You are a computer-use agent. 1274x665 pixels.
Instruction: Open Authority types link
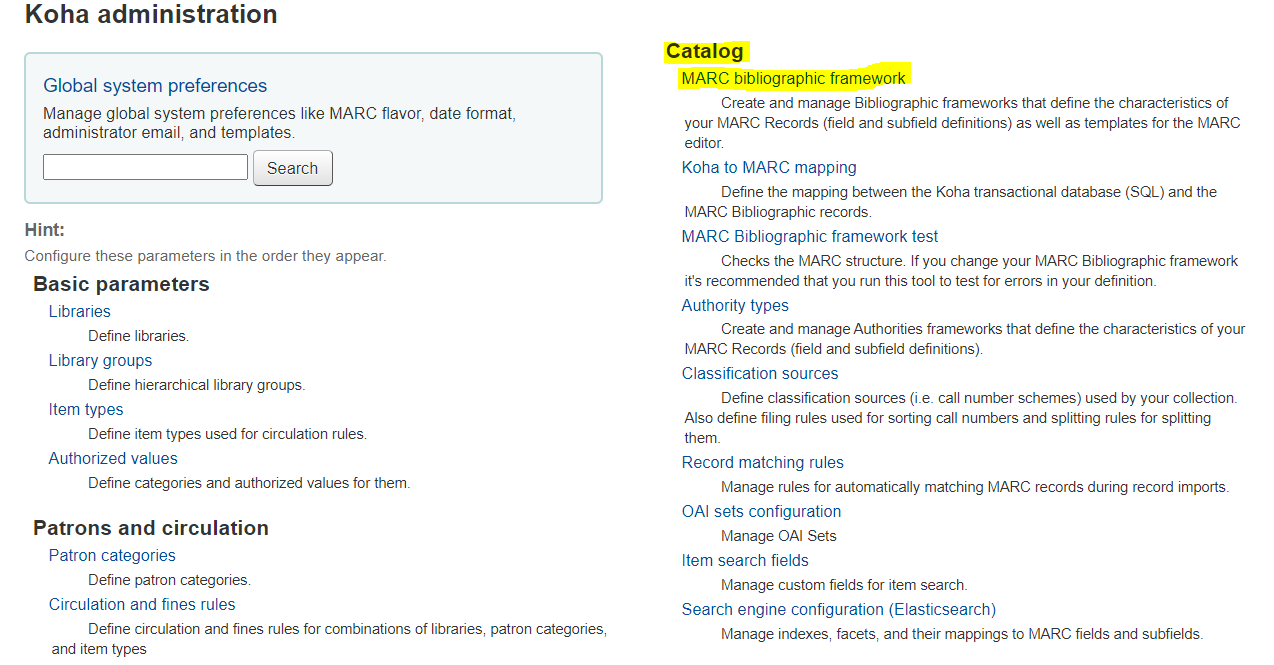click(735, 306)
